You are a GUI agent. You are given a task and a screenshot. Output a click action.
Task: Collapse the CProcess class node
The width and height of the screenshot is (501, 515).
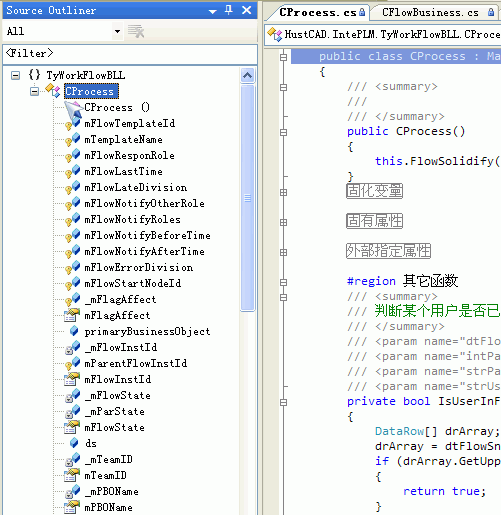pos(34,91)
